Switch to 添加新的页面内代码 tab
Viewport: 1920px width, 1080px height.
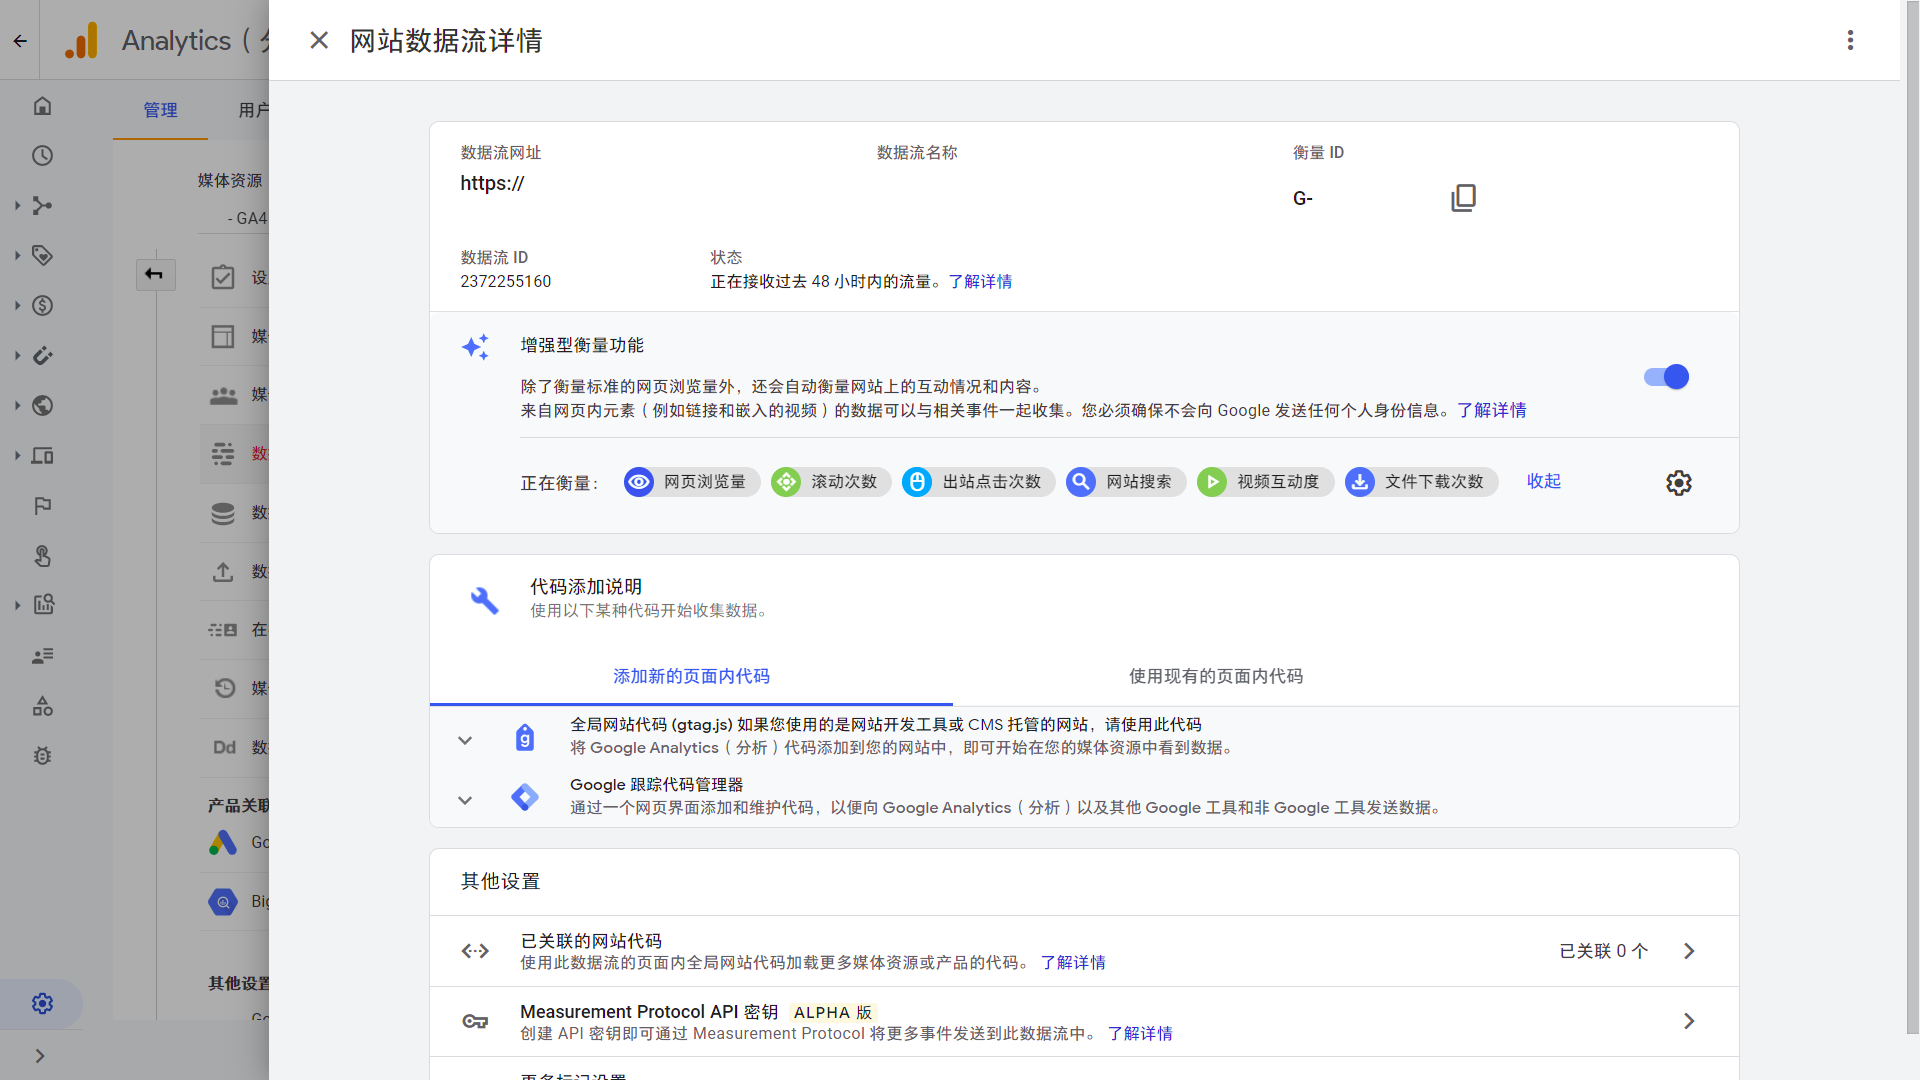(691, 676)
